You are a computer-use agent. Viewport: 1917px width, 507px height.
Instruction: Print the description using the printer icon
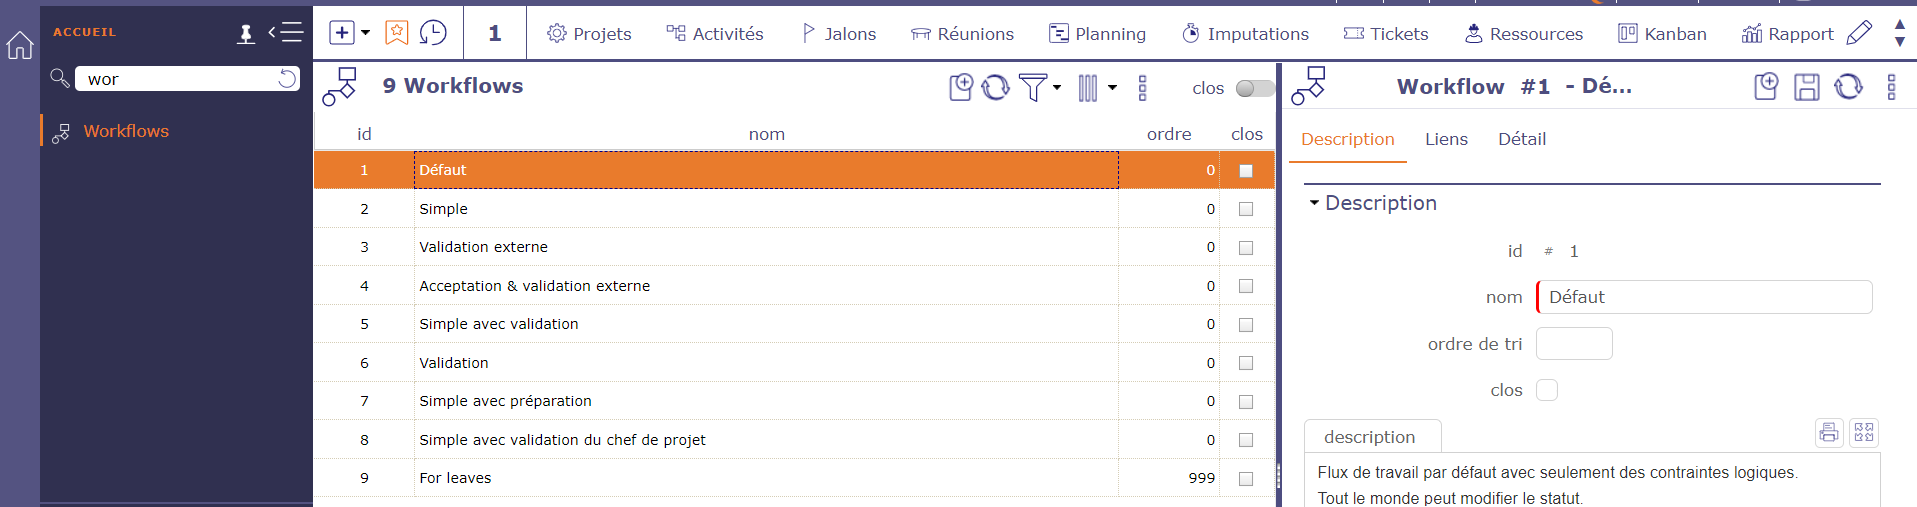click(1829, 432)
